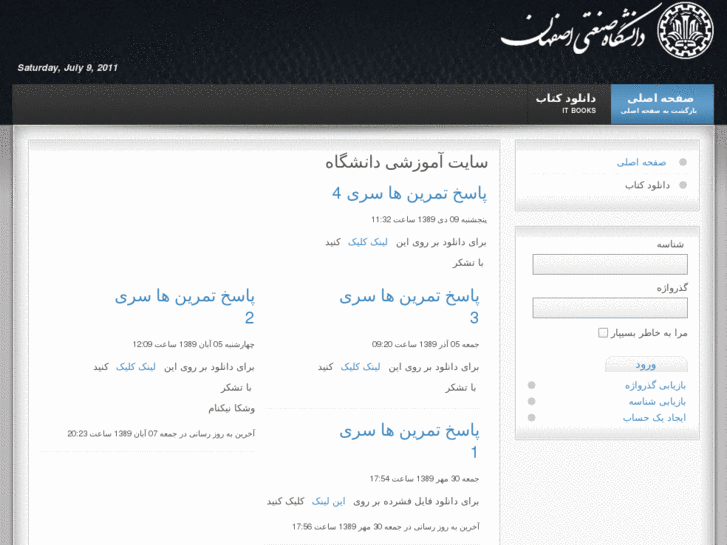Click the series 1 last-updated line 17:56
727x545 pixels.
click(x=386, y=527)
